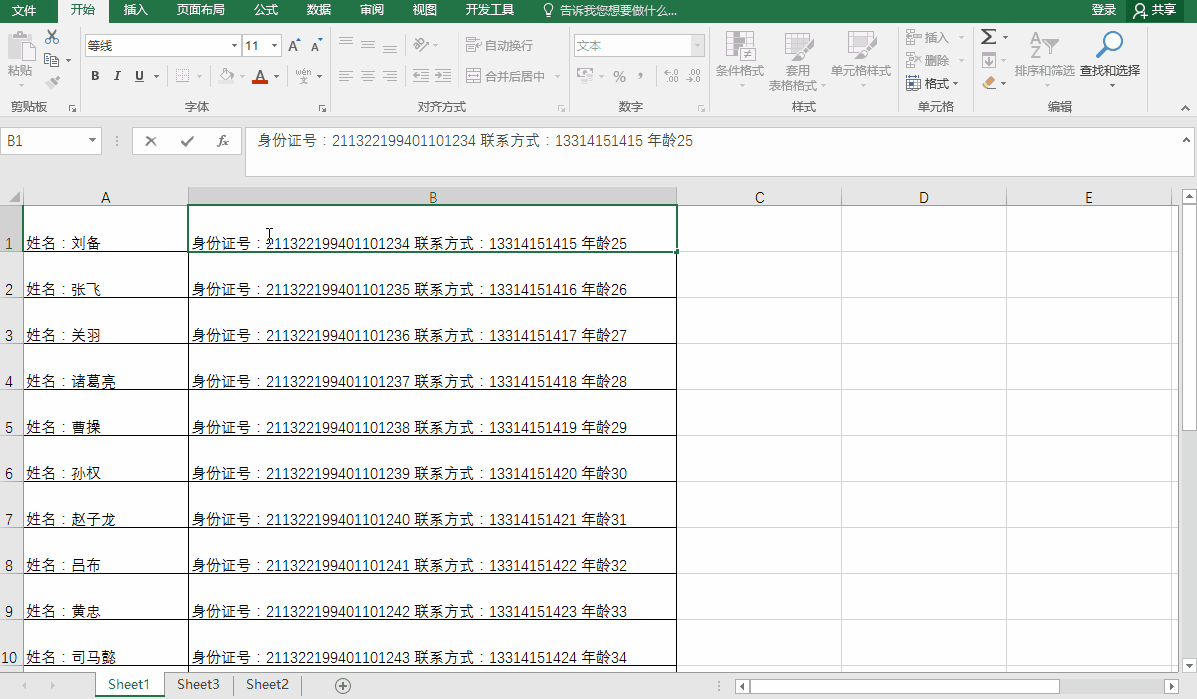Click the formula bar confirm checkmark icon
This screenshot has height=699, width=1197.
coord(187,140)
